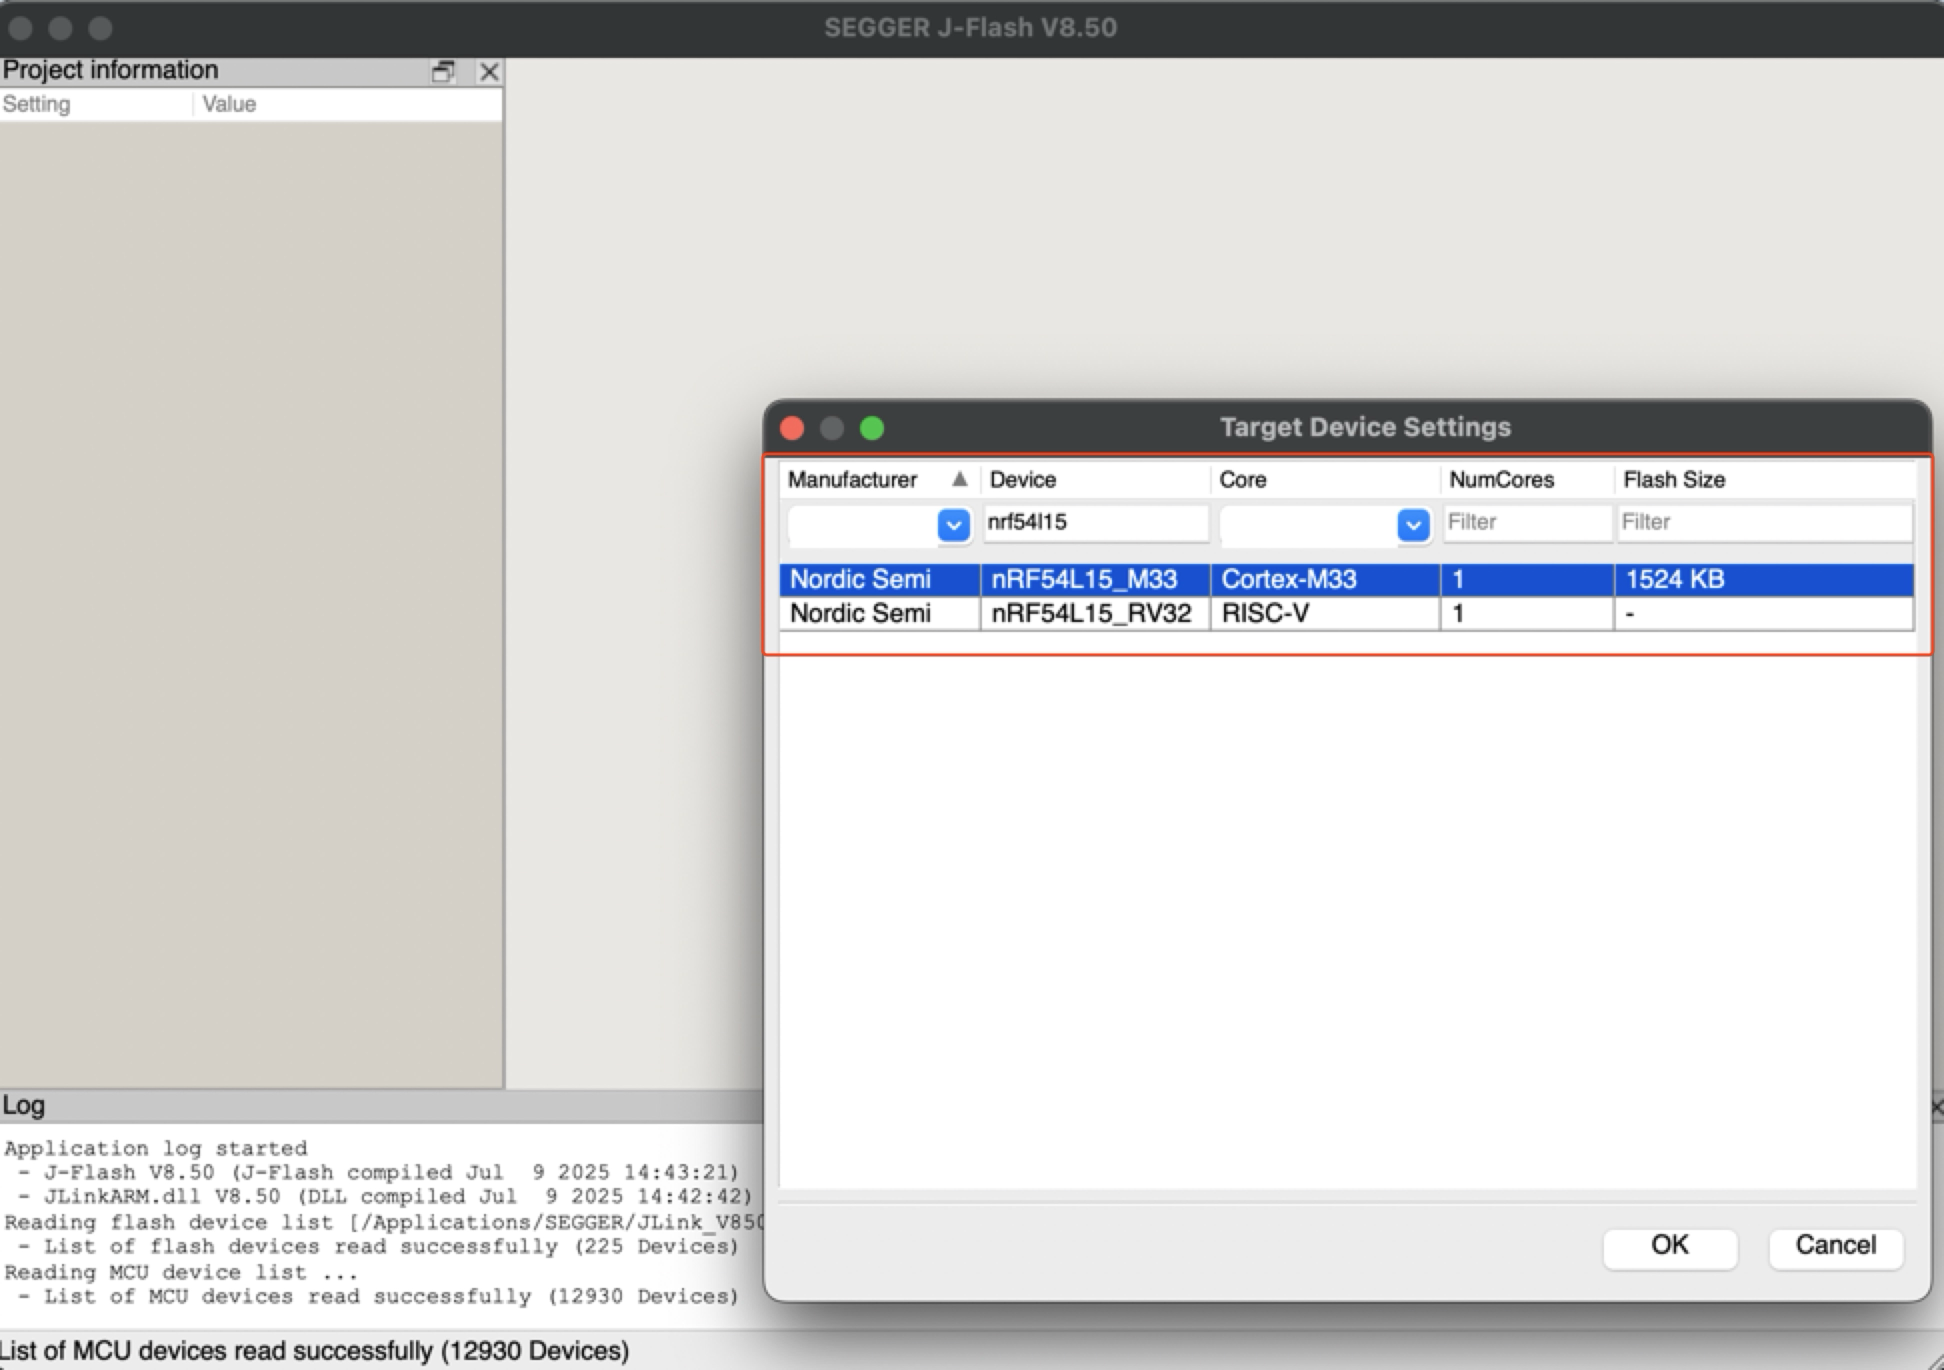Click the JLinkARM.dll V8.50 log line
The width and height of the screenshot is (1944, 1370).
384,1197
